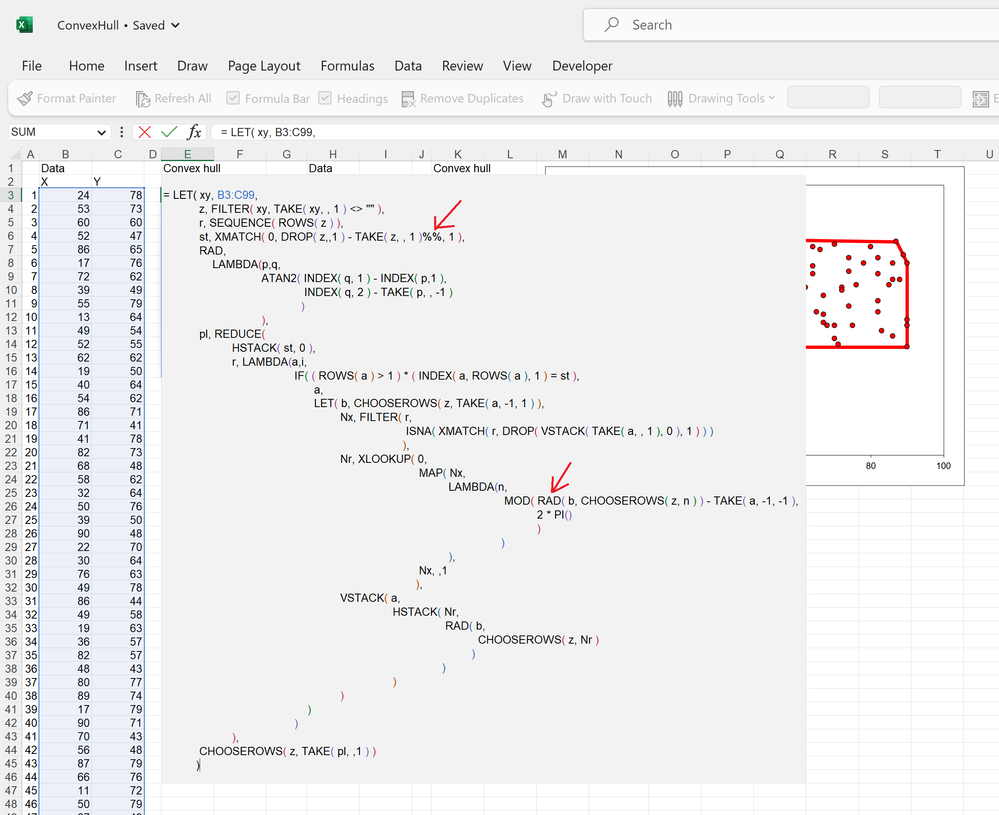Click the partially visible icon at ribbon right edge
Screen dimensions: 999x815
[980, 99]
